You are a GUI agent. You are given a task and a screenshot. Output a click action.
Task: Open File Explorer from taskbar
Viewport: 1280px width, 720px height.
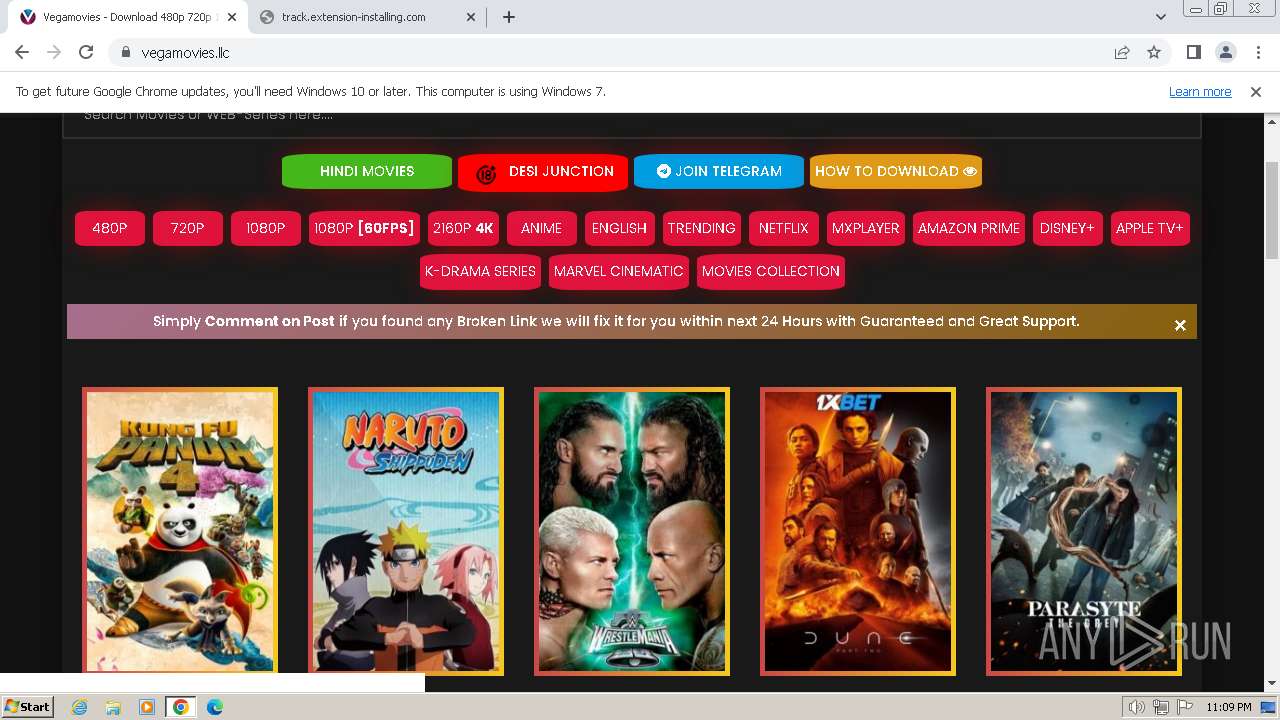113,707
